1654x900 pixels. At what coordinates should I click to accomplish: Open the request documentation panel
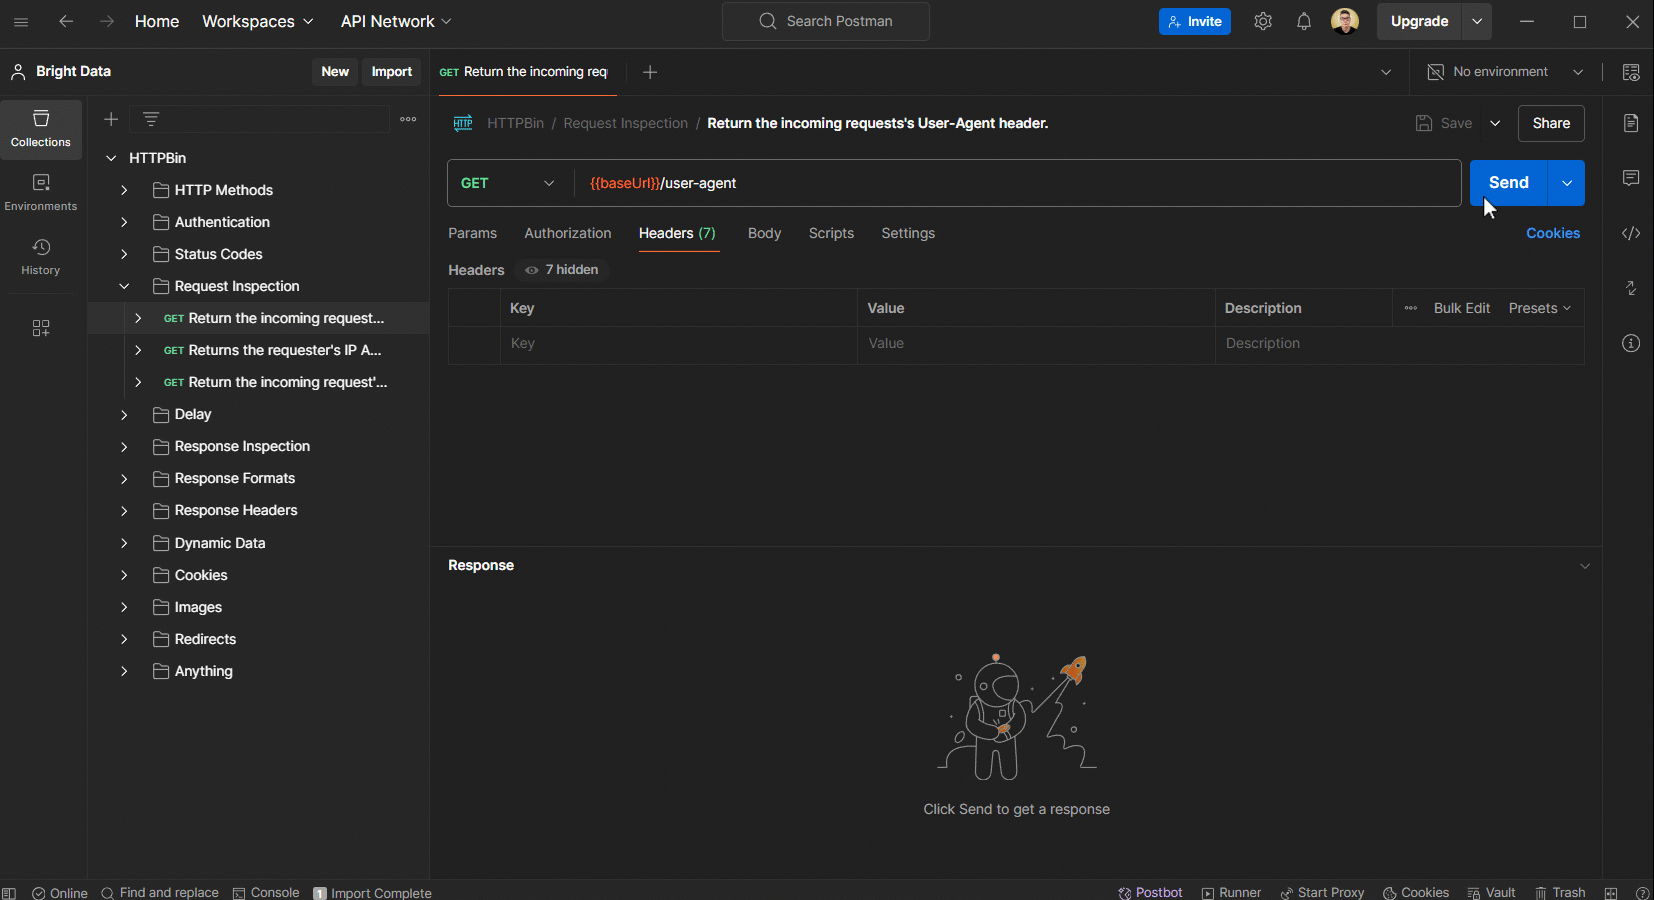[x=1631, y=123]
